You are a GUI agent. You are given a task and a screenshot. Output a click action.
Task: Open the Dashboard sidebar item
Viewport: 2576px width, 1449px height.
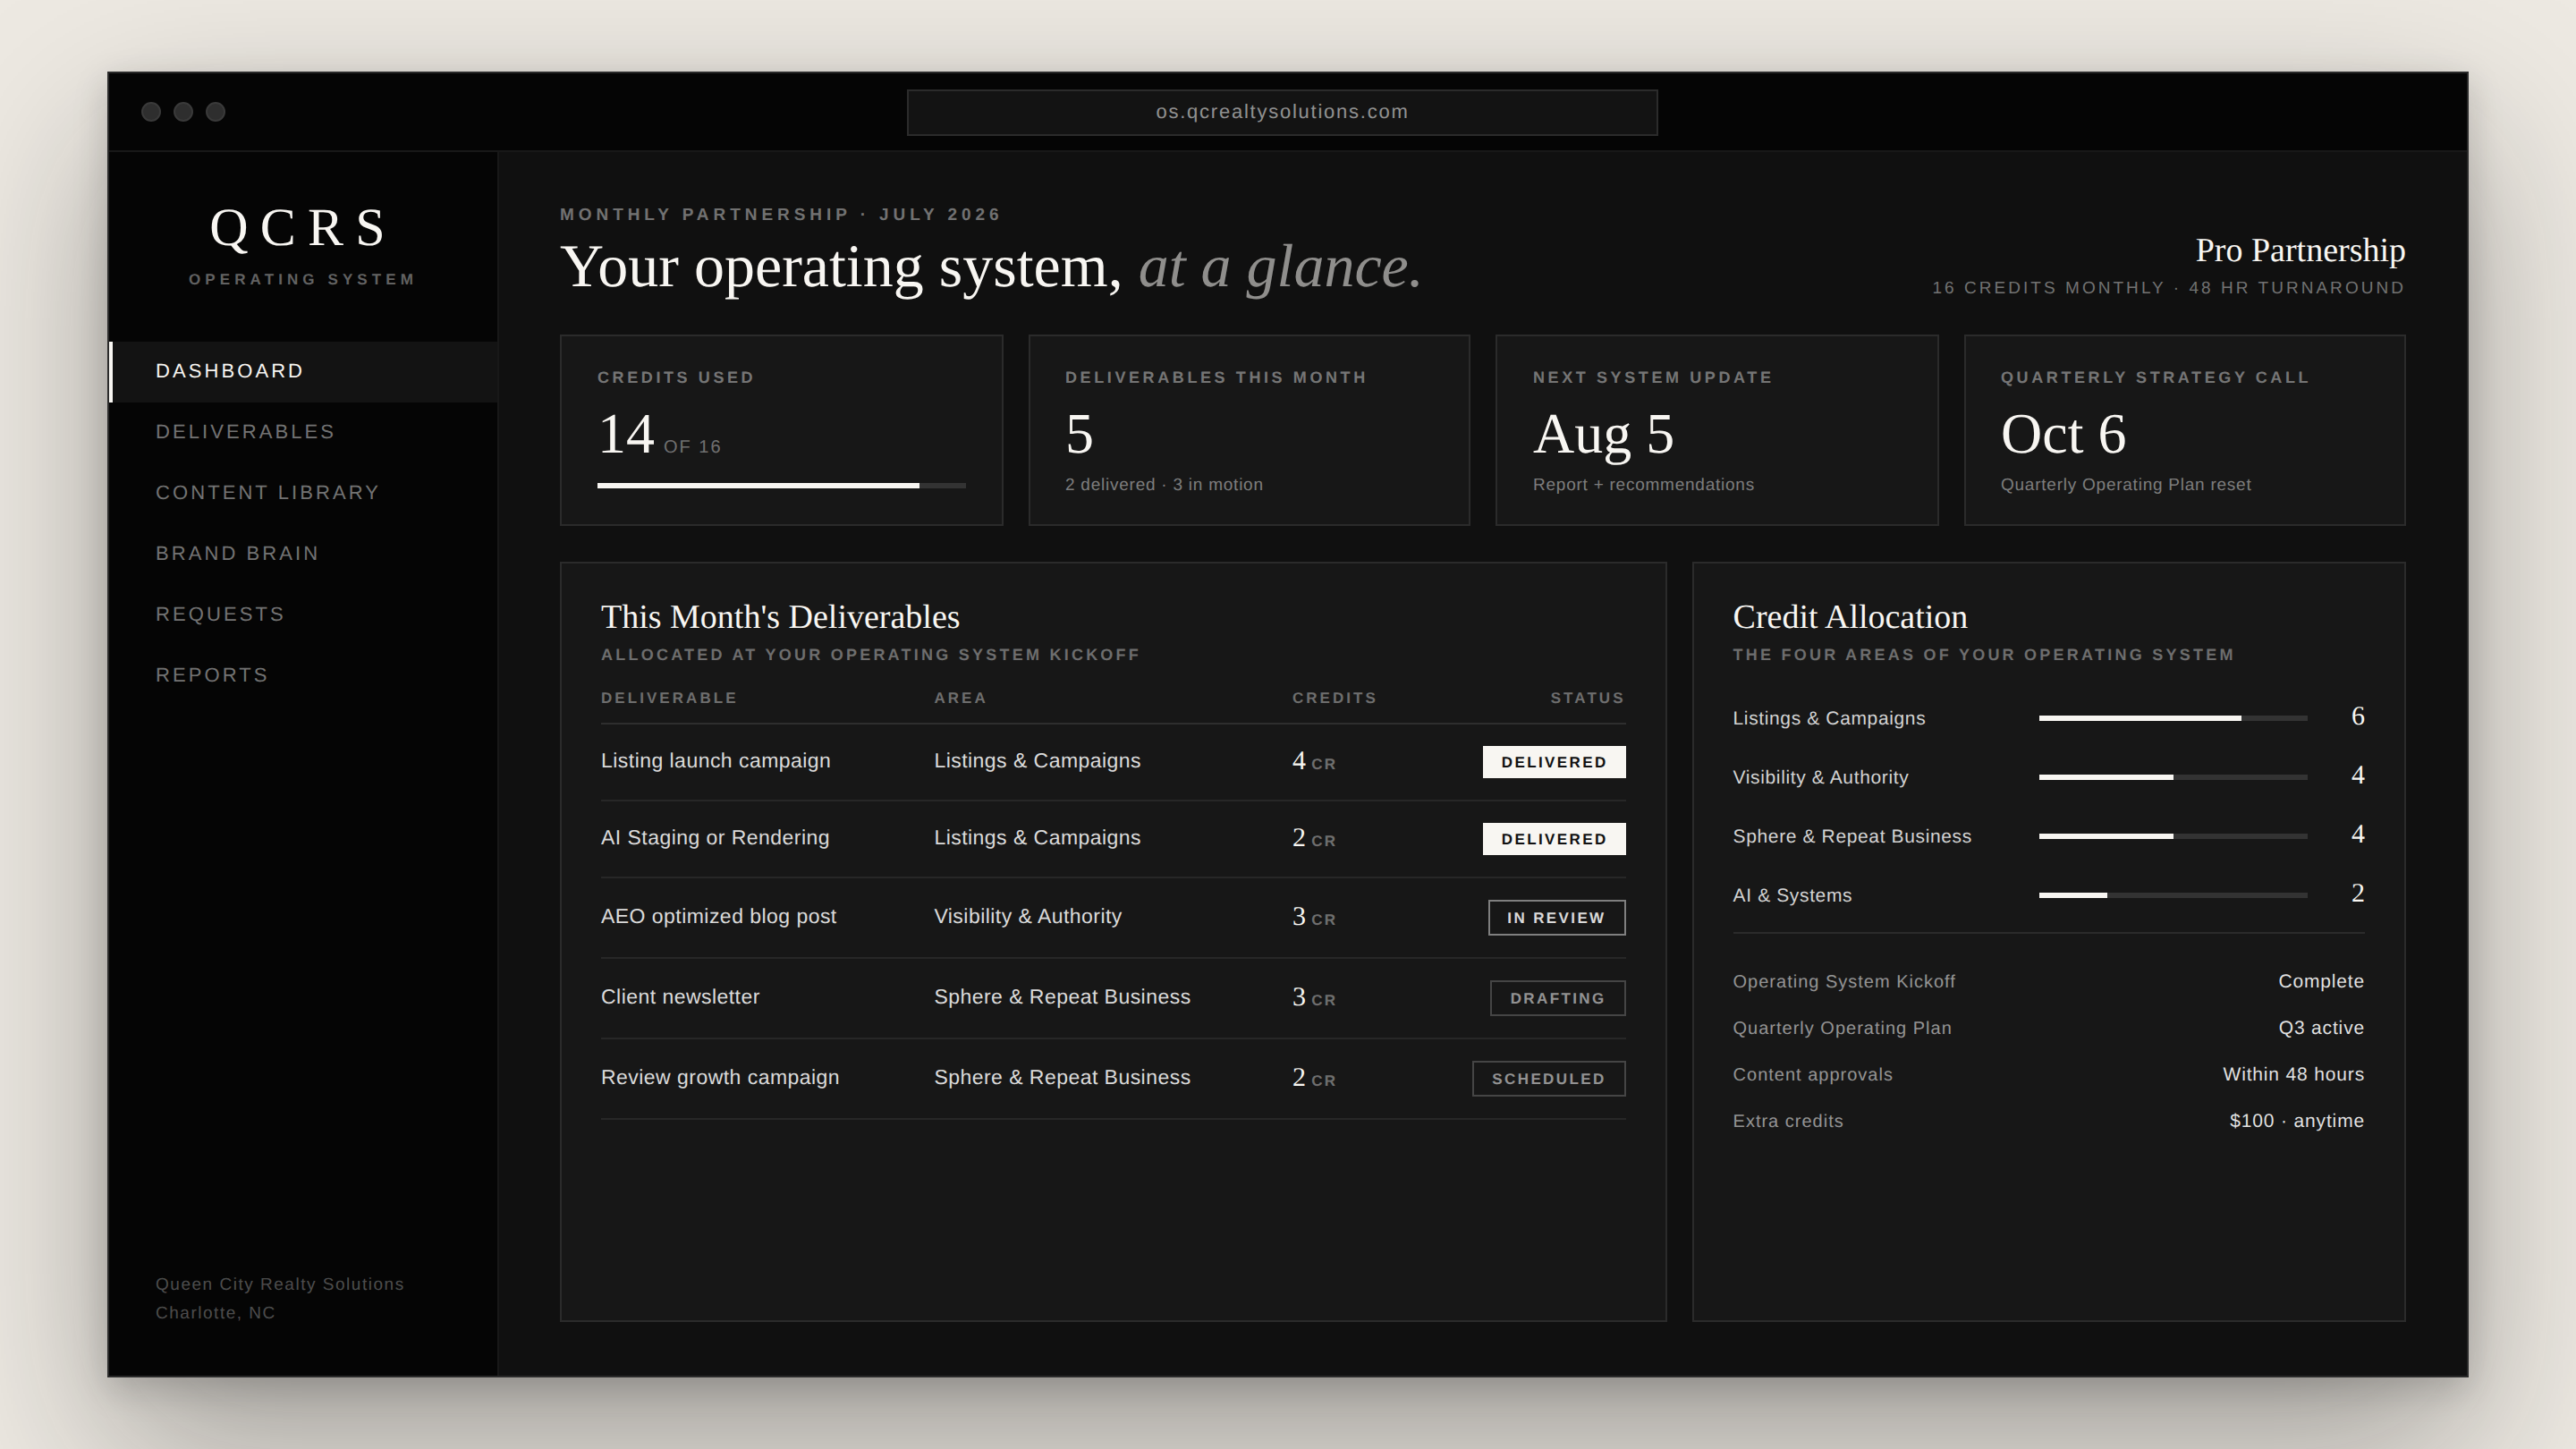tap(303, 371)
